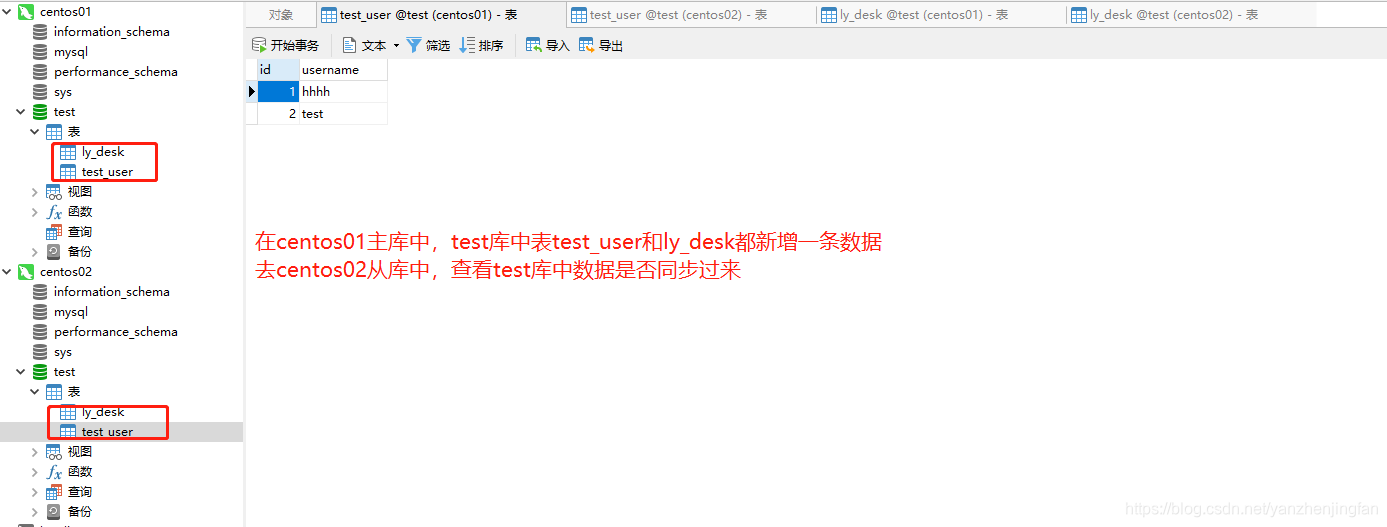Screen dimensions: 1387x527
Task: Click 视图 views icon under centos01
Action: point(54,192)
